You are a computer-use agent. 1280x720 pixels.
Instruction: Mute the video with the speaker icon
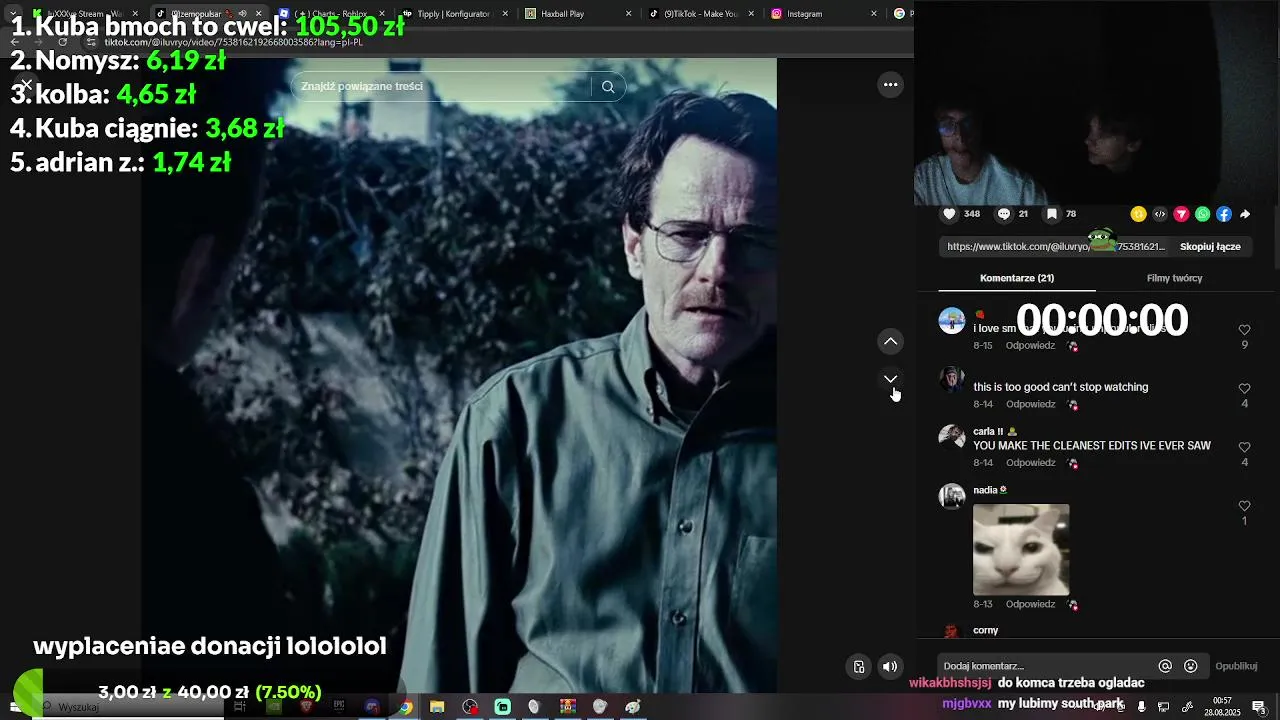[x=889, y=667]
